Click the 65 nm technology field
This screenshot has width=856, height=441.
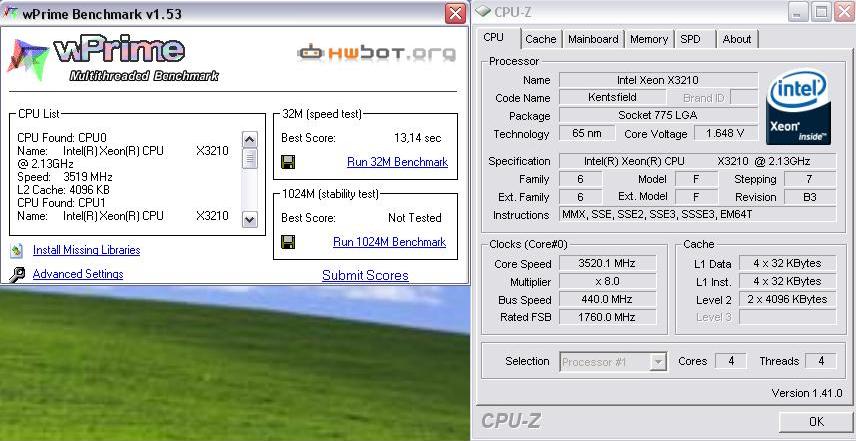click(587, 133)
